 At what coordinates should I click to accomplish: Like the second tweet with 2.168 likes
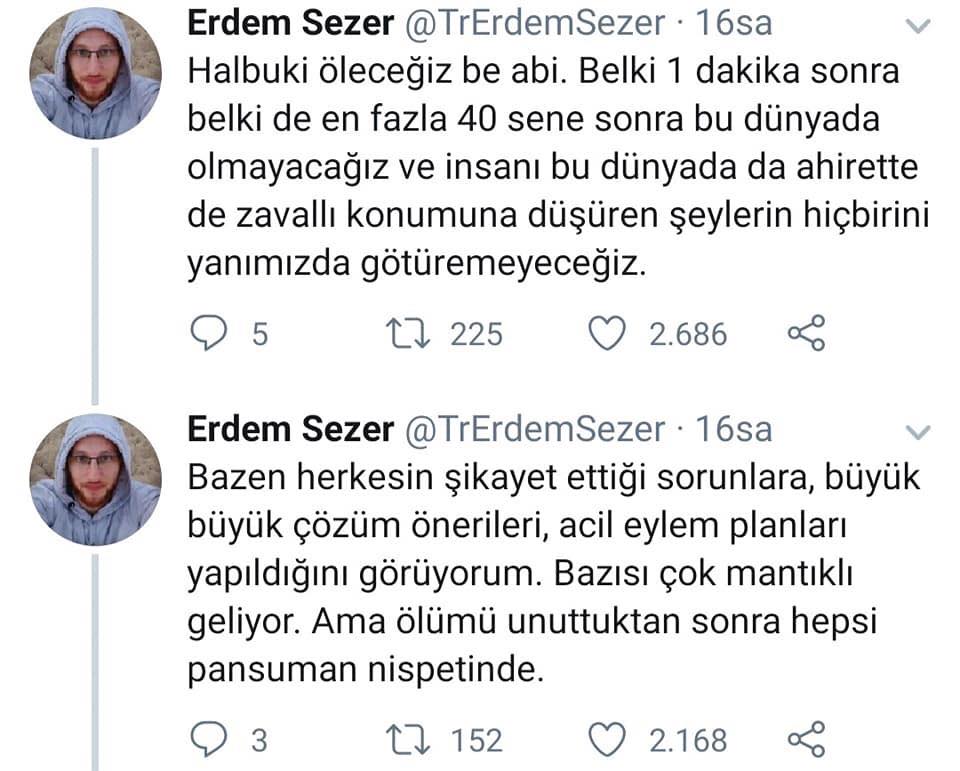pyautogui.click(x=607, y=739)
